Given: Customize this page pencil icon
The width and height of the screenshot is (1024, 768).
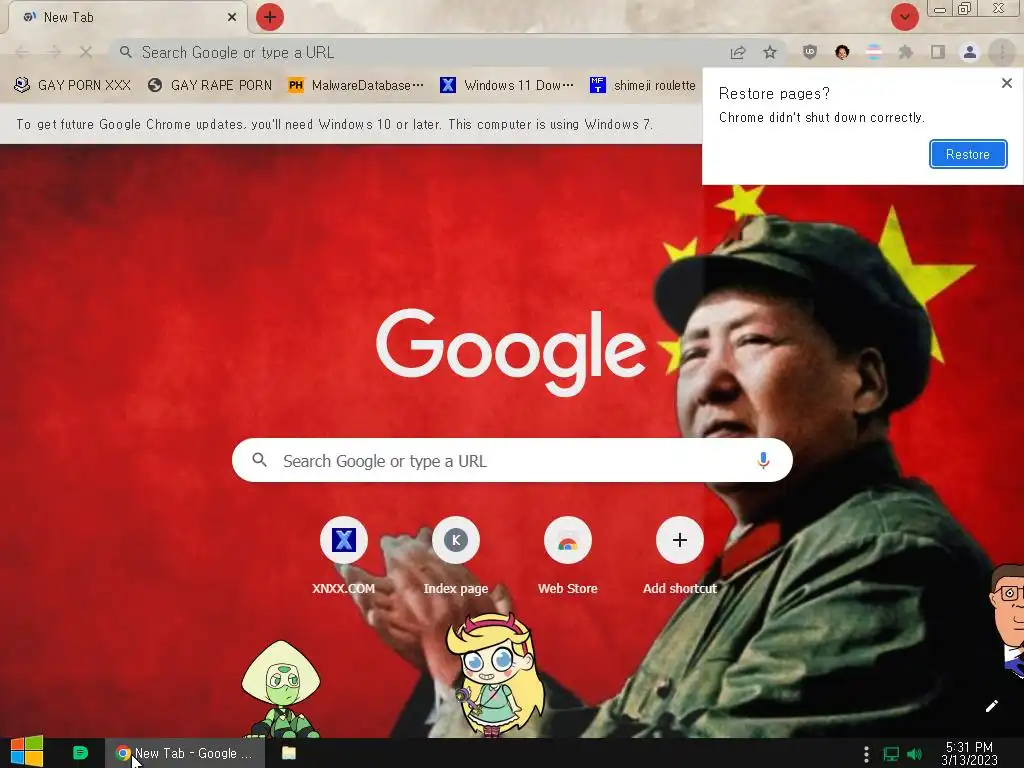Looking at the screenshot, I should pyautogui.click(x=991, y=706).
